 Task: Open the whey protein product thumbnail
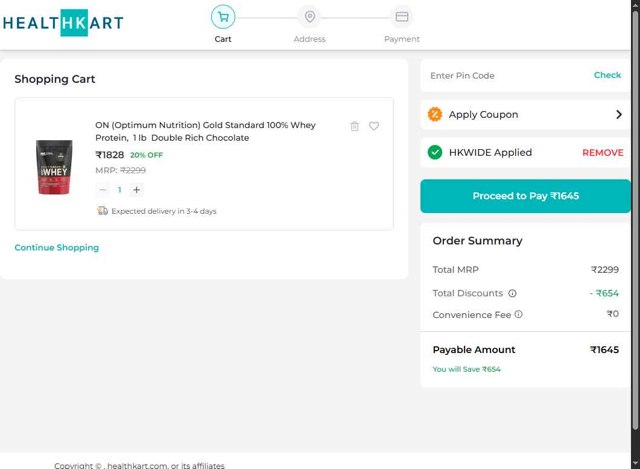coord(54,167)
